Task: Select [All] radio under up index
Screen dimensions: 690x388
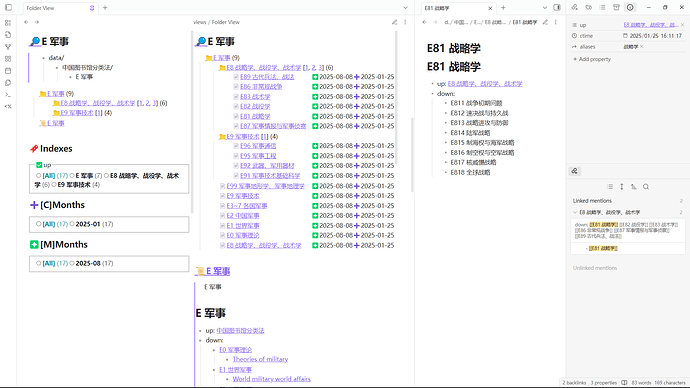Action: 39,176
